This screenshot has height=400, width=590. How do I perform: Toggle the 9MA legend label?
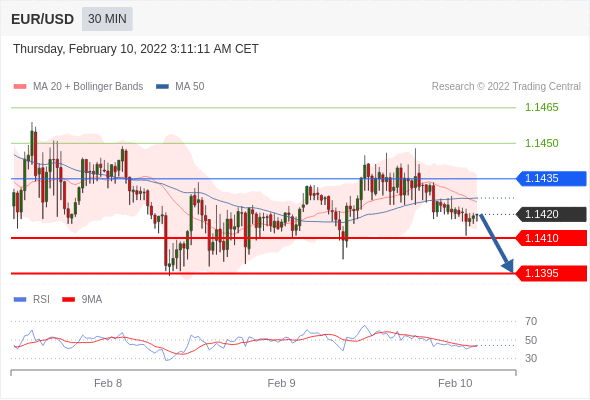click(92, 300)
